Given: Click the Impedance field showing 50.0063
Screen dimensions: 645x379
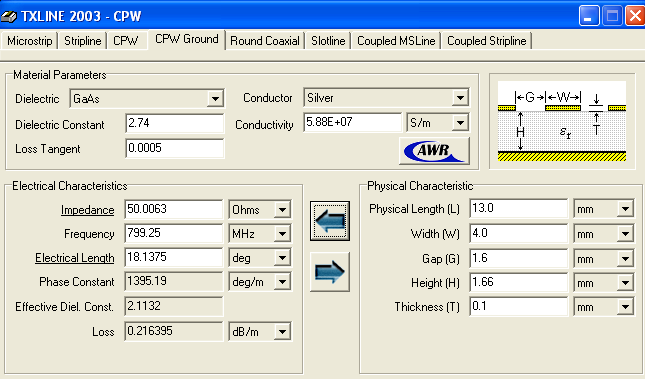Looking at the screenshot, I should pos(174,209).
